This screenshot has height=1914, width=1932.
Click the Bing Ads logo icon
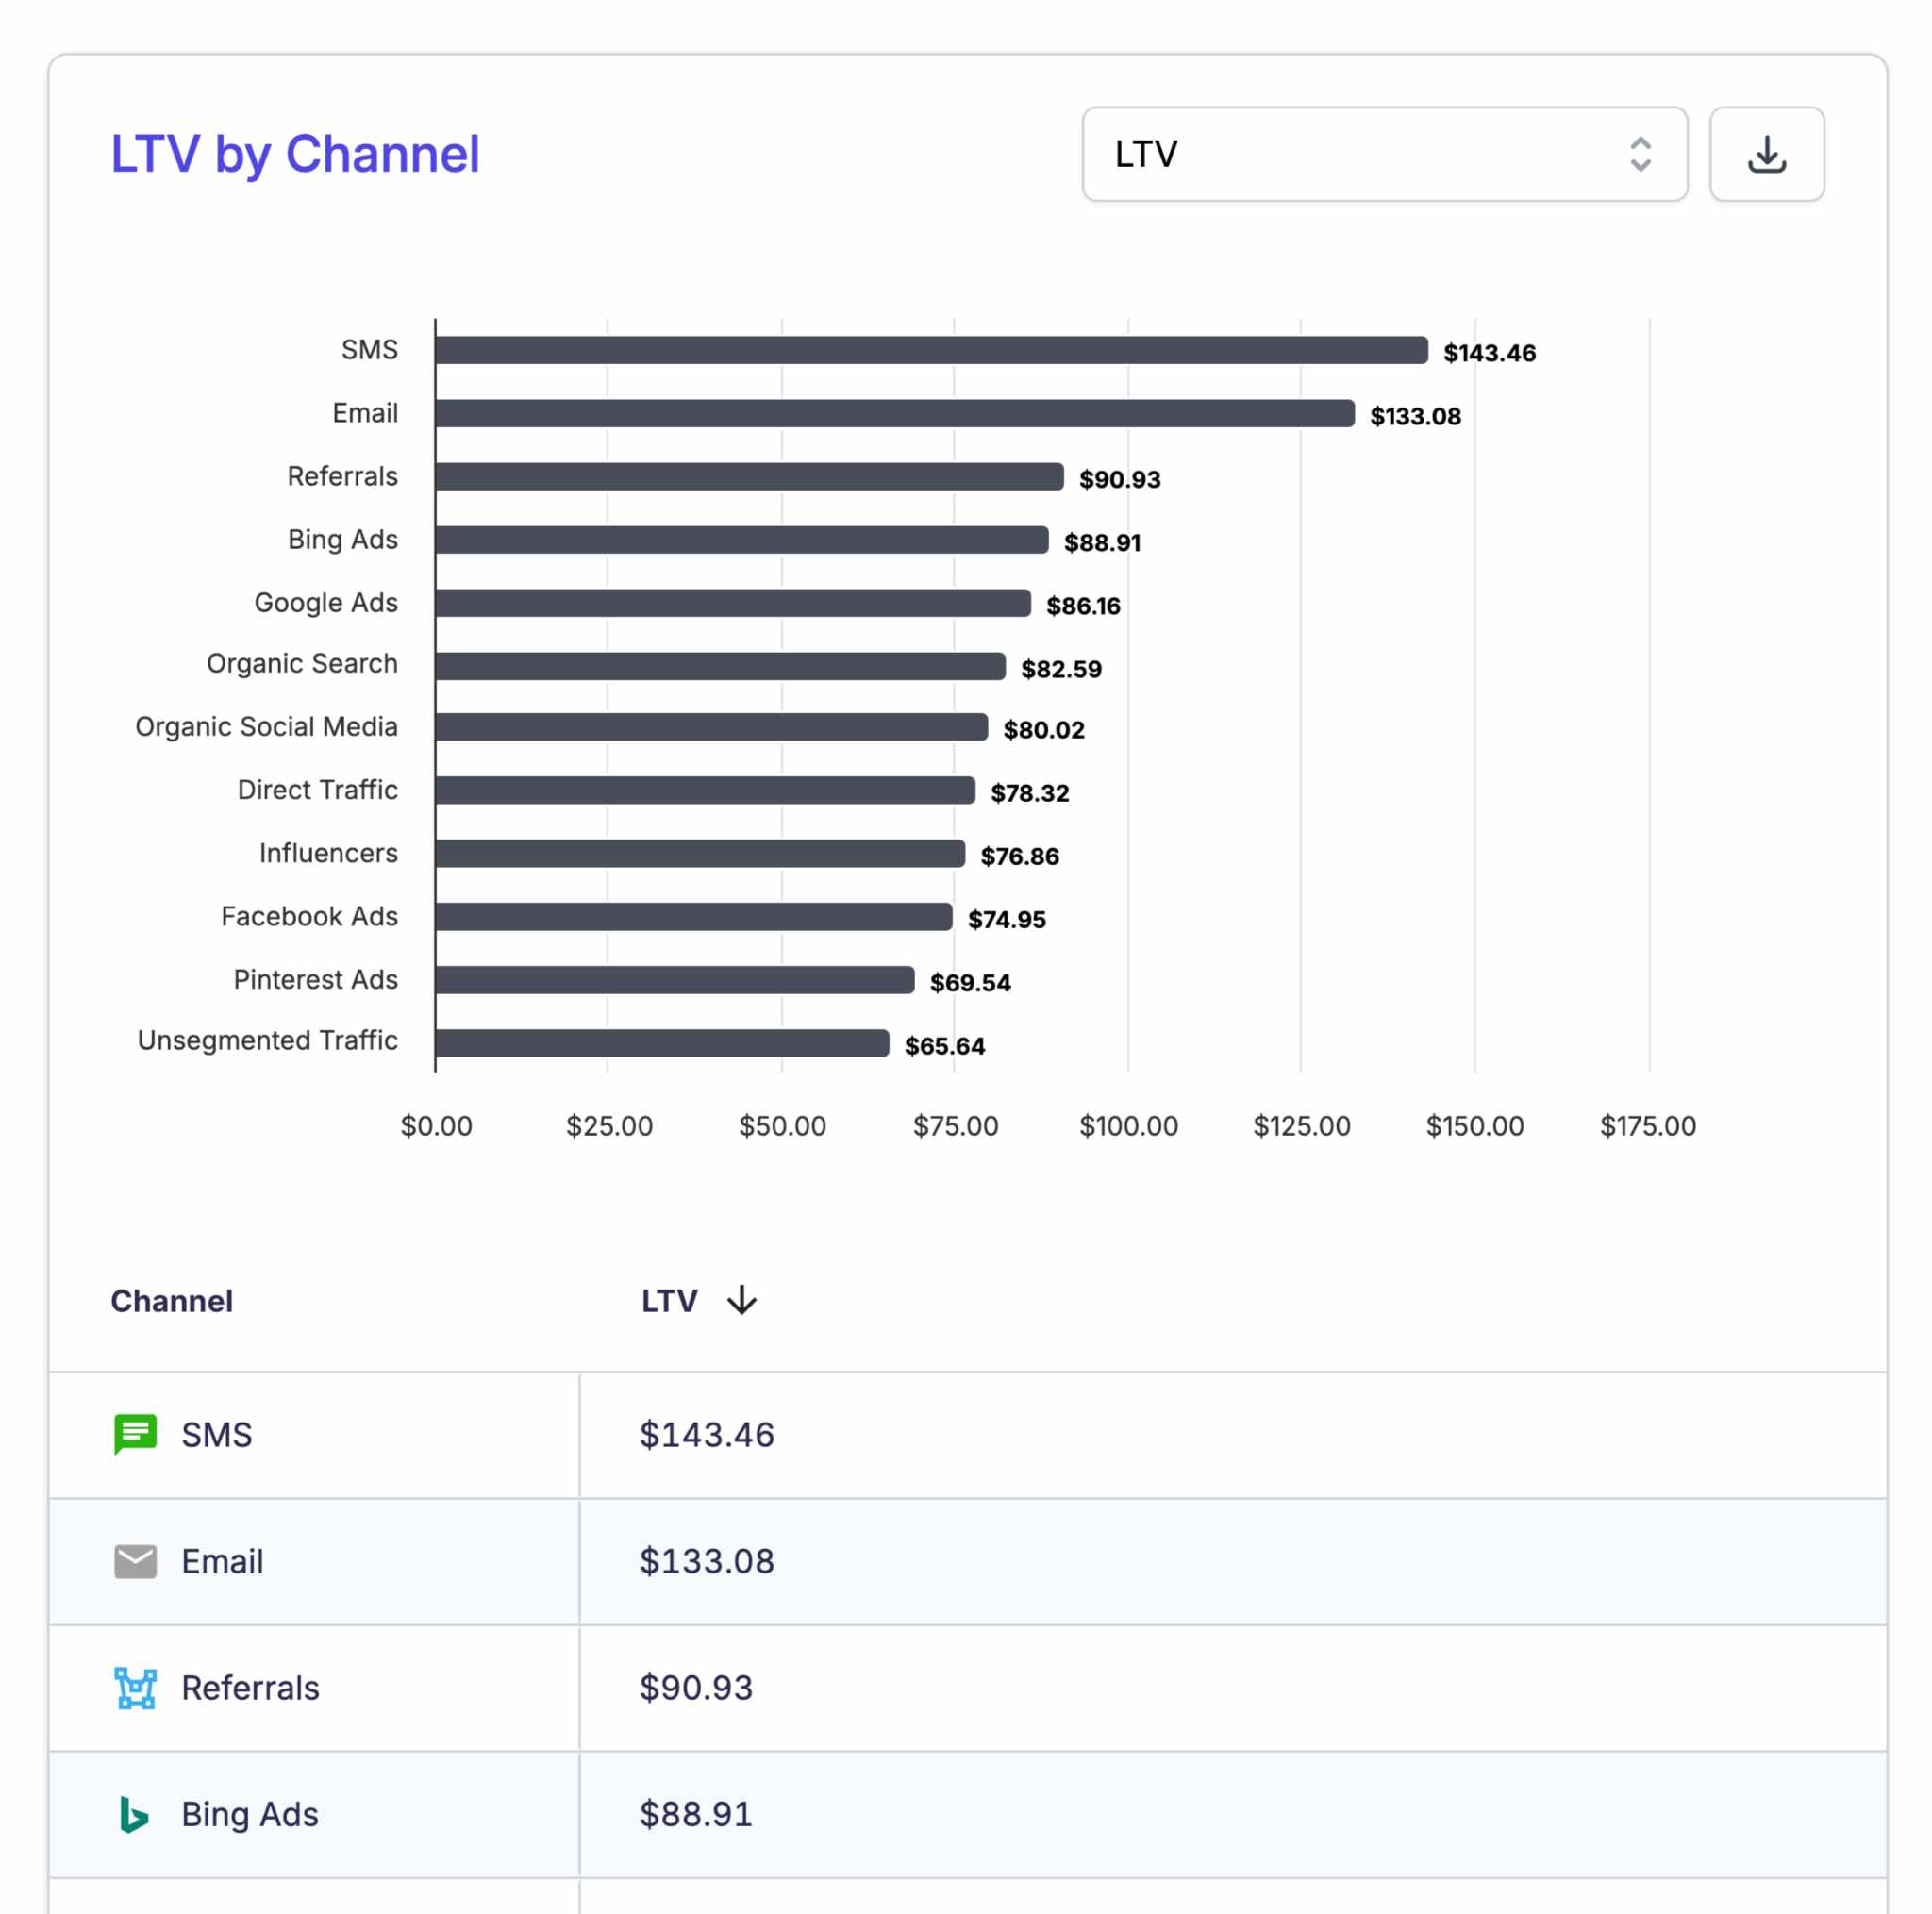(134, 1813)
